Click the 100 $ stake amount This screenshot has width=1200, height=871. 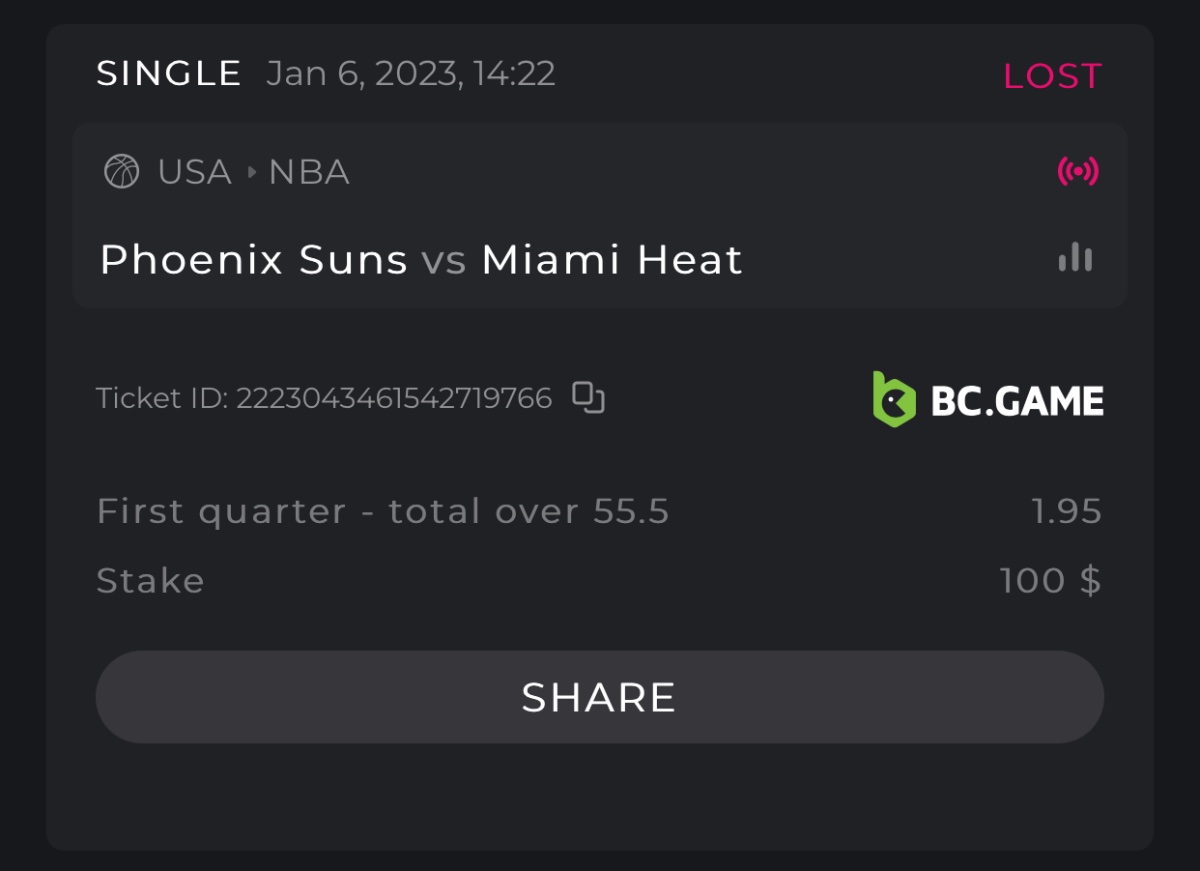tap(1050, 581)
